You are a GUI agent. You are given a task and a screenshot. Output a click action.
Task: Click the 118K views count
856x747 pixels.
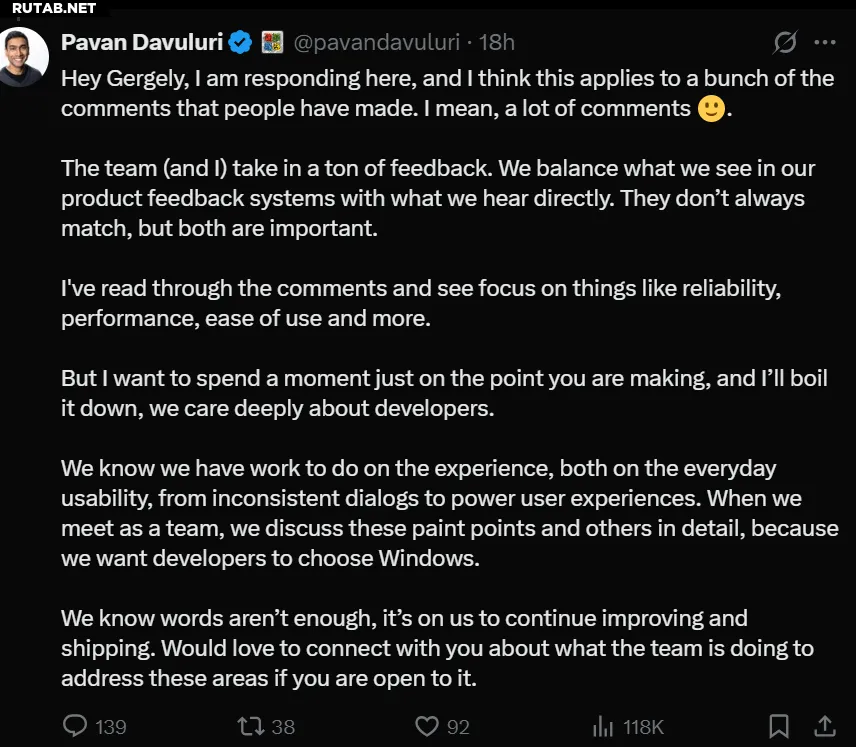pyautogui.click(x=643, y=726)
